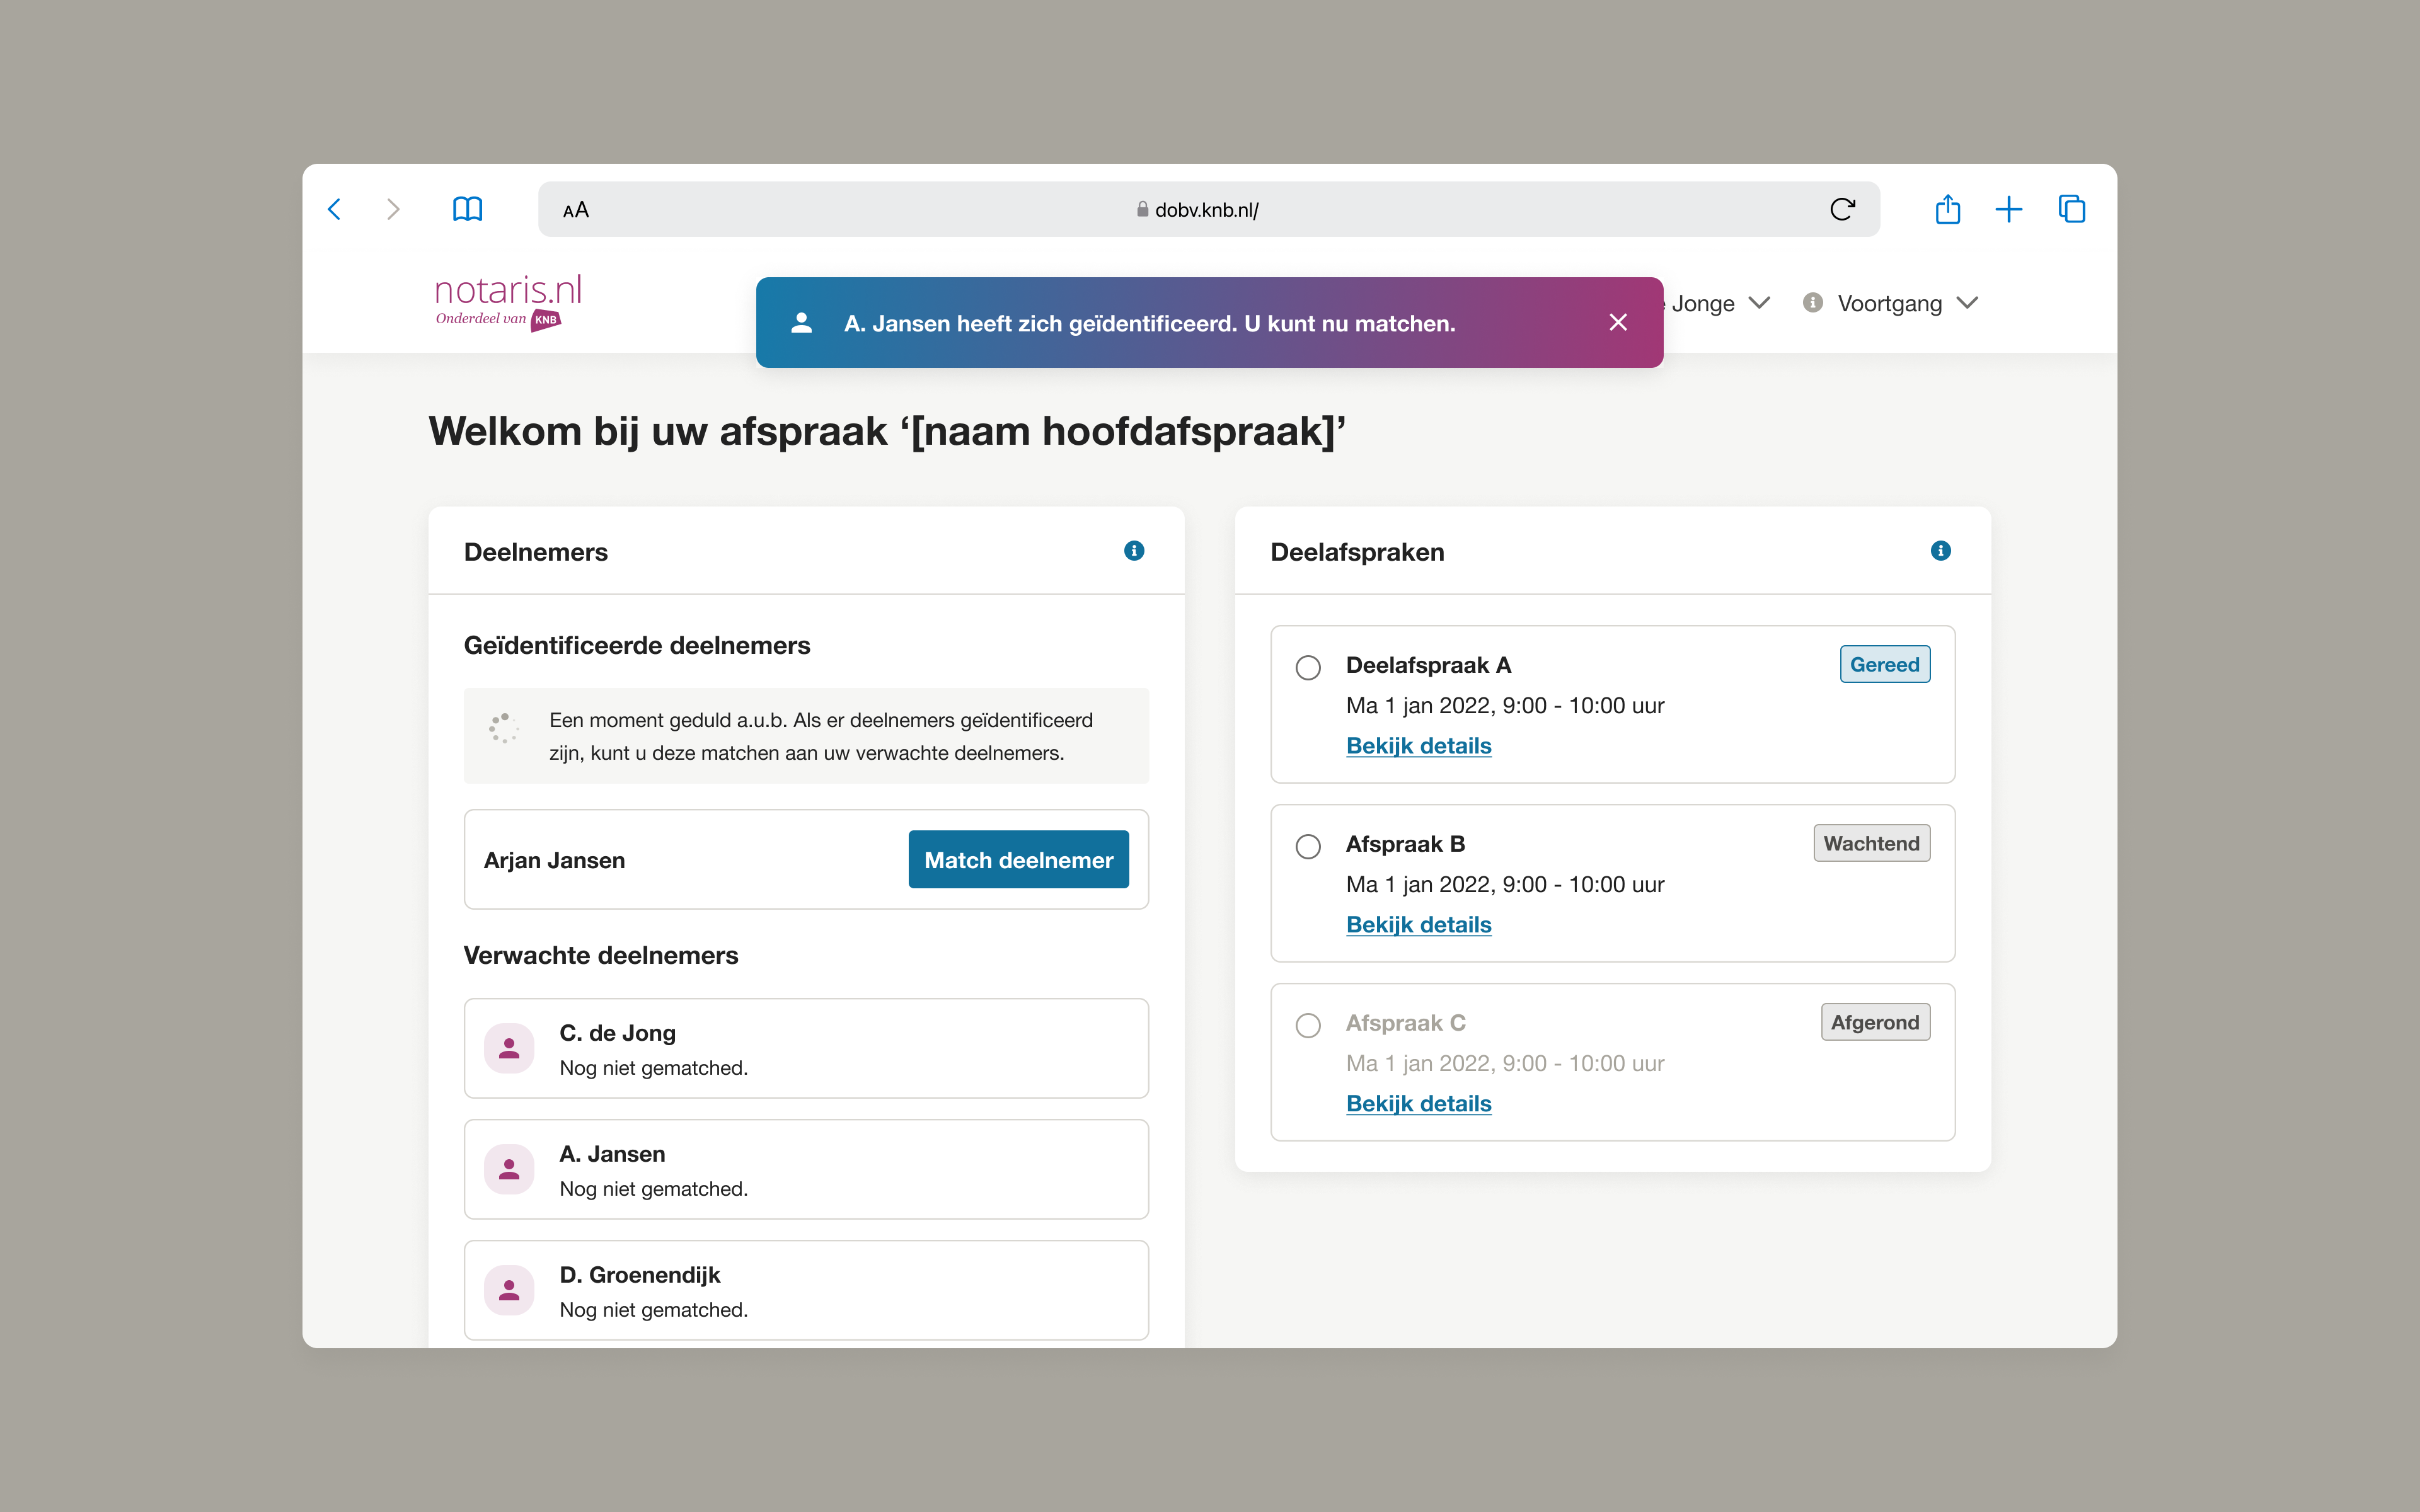Screen dimensions: 2420x1512
Task: Open the share sheet icon
Action: point(1947,209)
